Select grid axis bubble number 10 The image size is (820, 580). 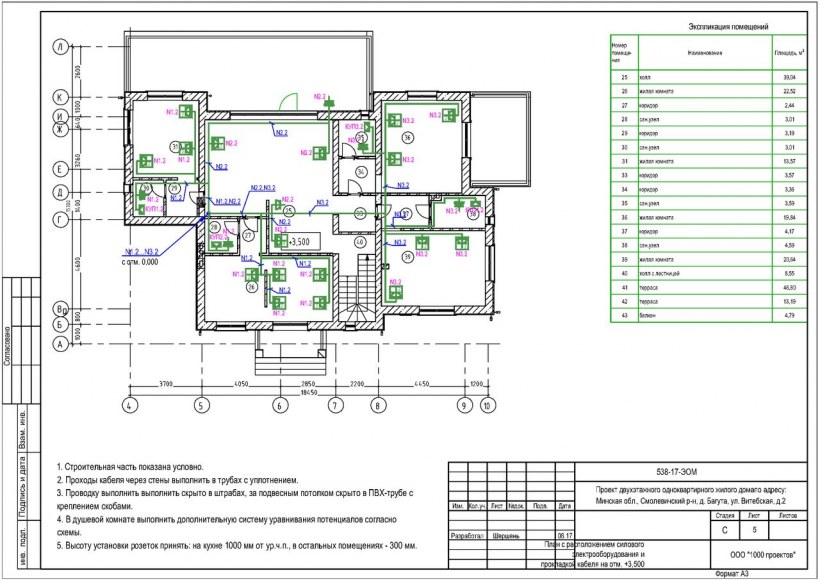point(486,406)
